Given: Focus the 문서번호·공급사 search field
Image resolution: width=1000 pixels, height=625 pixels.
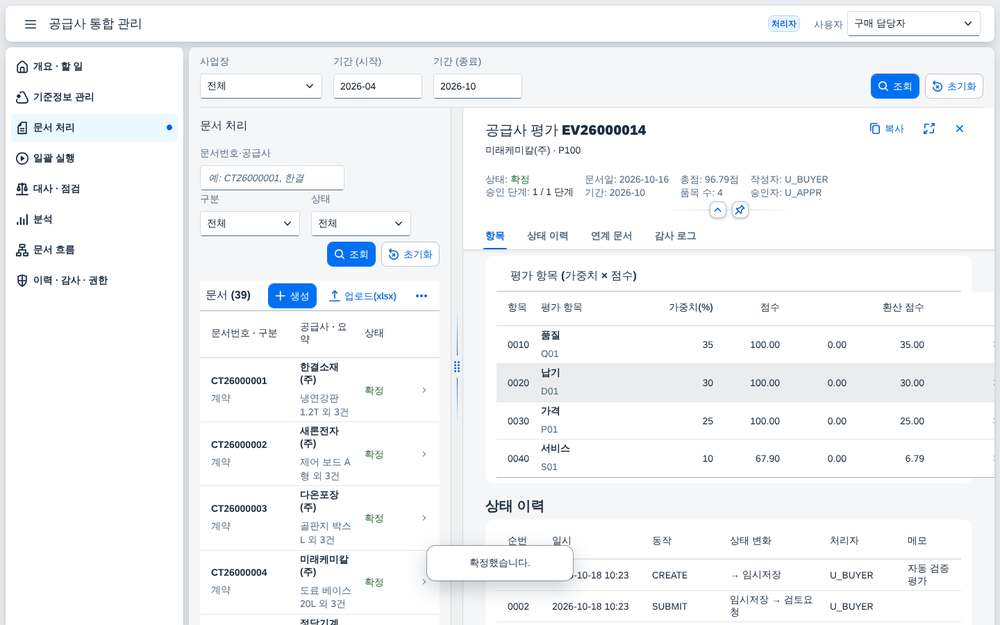Looking at the screenshot, I should (272, 178).
